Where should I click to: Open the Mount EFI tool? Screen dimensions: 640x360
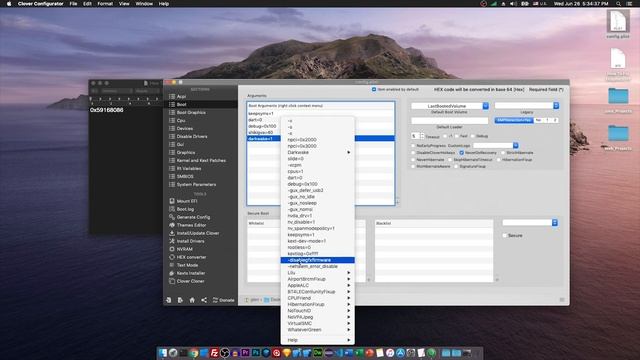point(187,201)
